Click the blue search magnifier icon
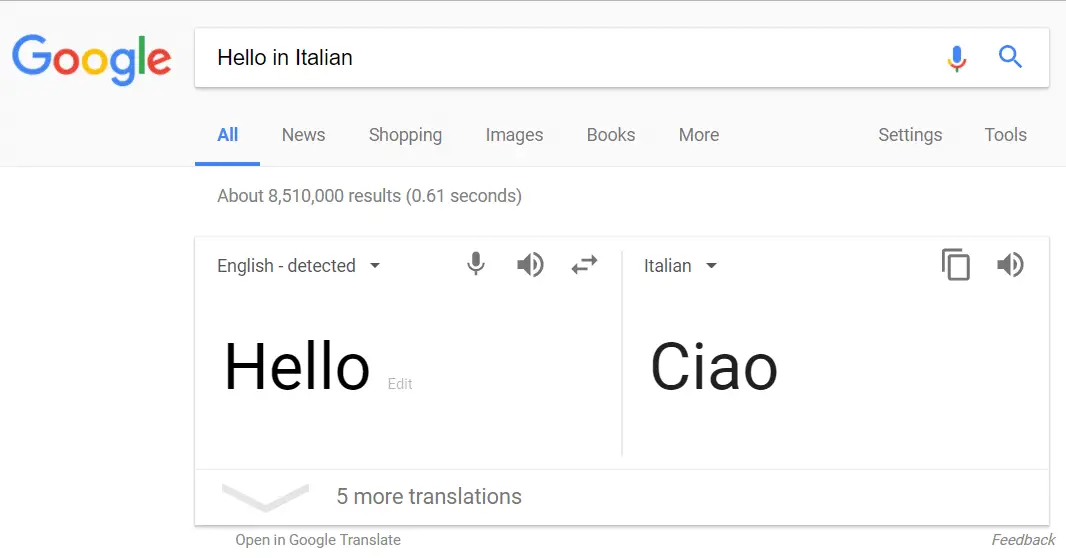Viewport: 1066px width, 558px height. [1010, 57]
